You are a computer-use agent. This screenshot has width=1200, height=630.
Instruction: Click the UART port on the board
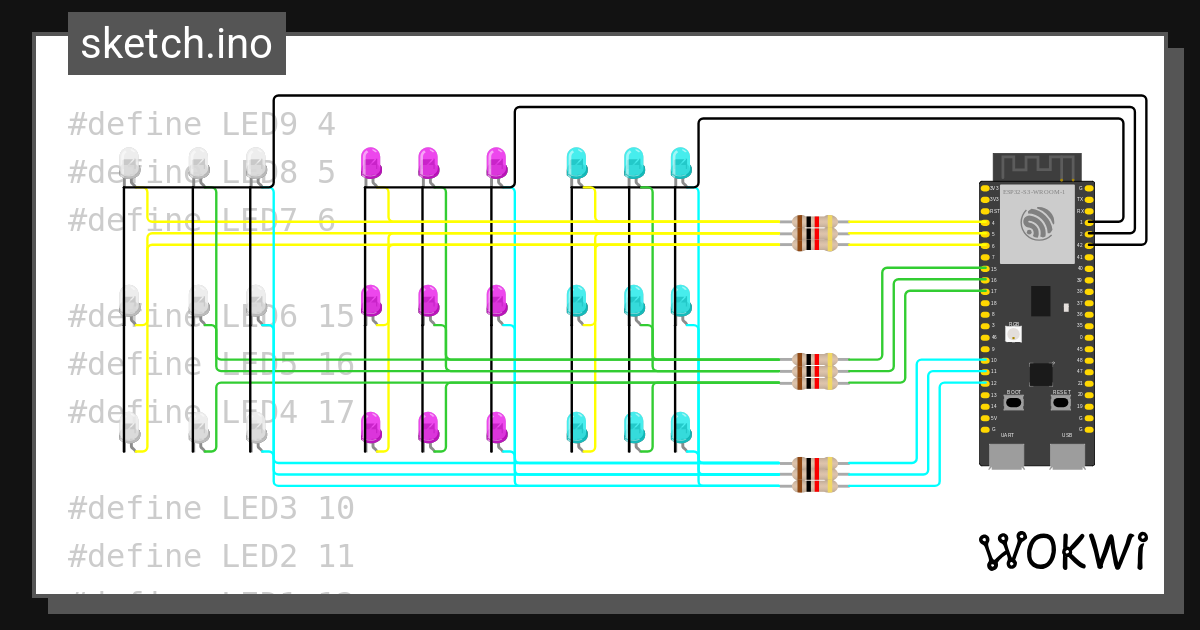pos(1006,456)
